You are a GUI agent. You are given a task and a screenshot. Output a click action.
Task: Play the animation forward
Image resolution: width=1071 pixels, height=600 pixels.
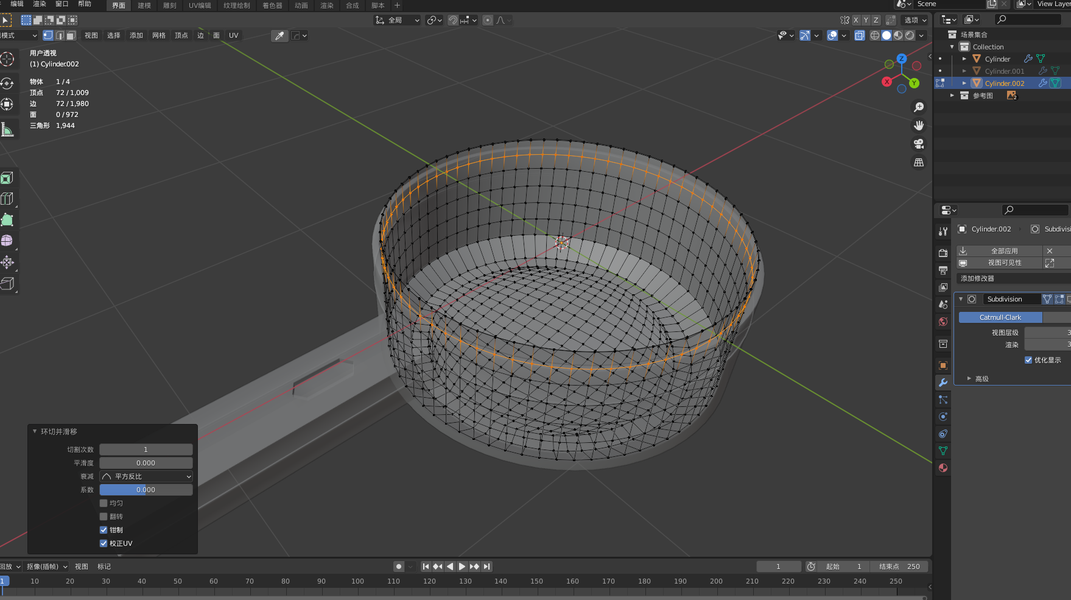462,567
